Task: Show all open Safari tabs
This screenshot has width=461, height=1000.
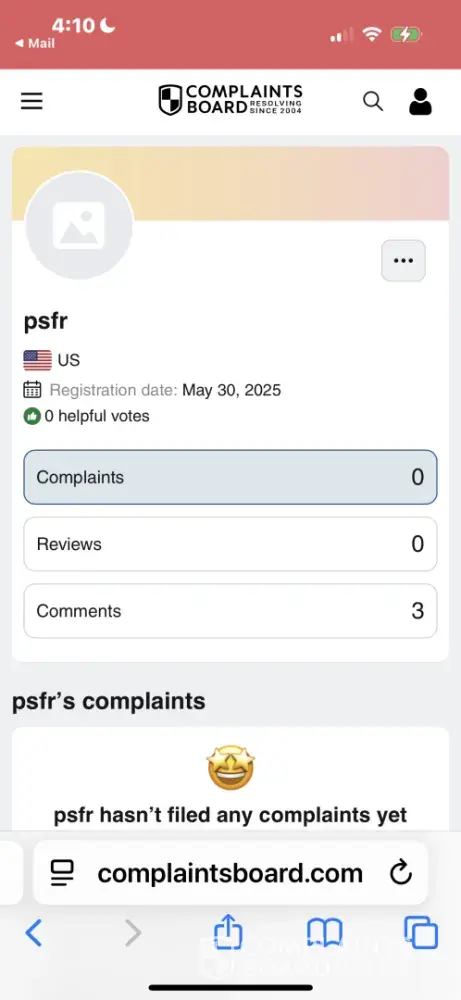Action: pyautogui.click(x=421, y=933)
